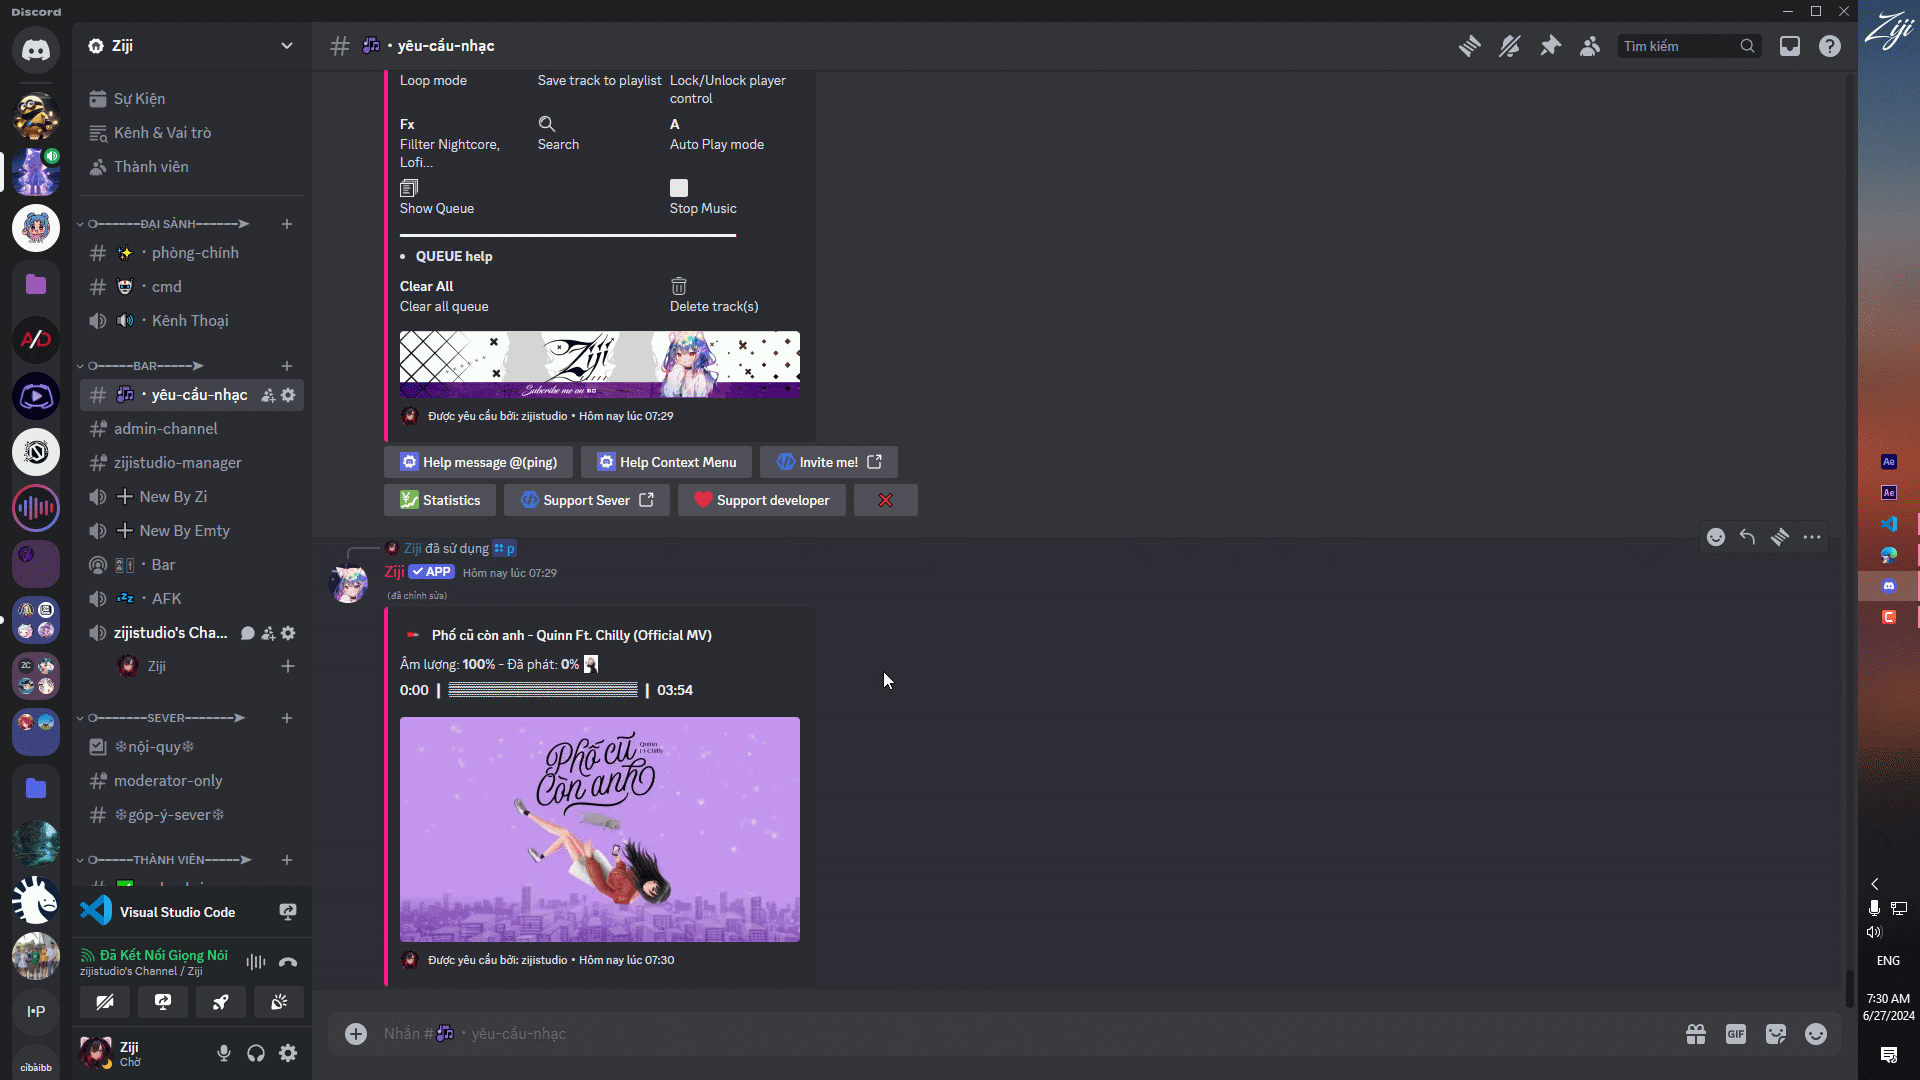Open the admin-channel text channel
The width and height of the screenshot is (1920, 1080).
point(190,429)
